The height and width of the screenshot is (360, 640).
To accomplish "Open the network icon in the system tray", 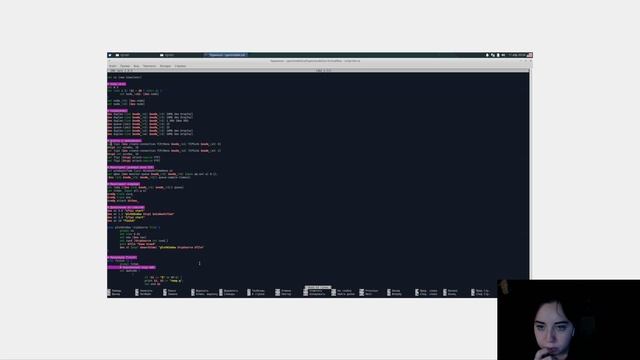I will pos(493,55).
